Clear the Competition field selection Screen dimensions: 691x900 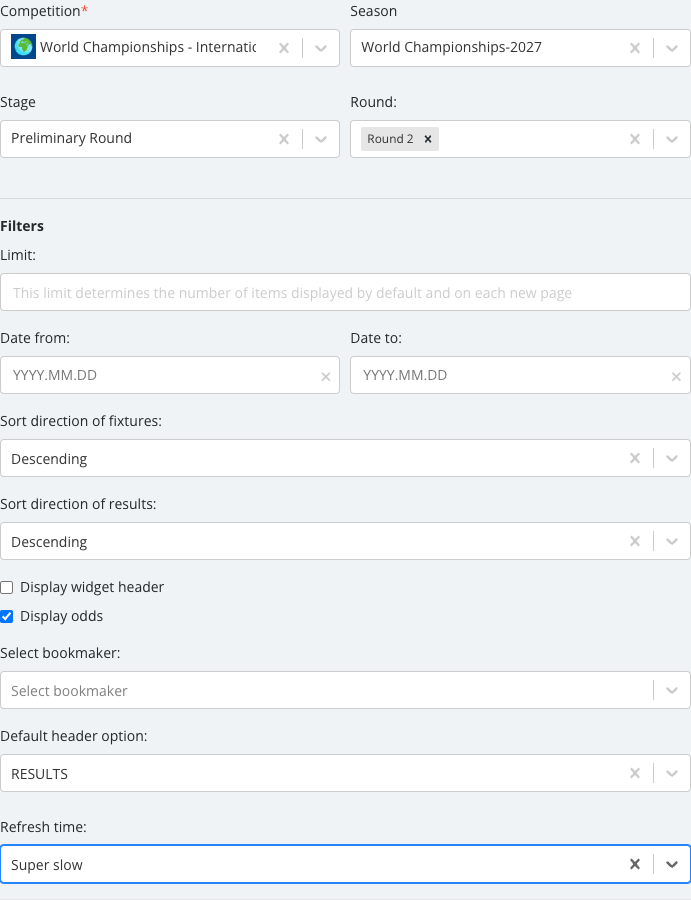(284, 48)
